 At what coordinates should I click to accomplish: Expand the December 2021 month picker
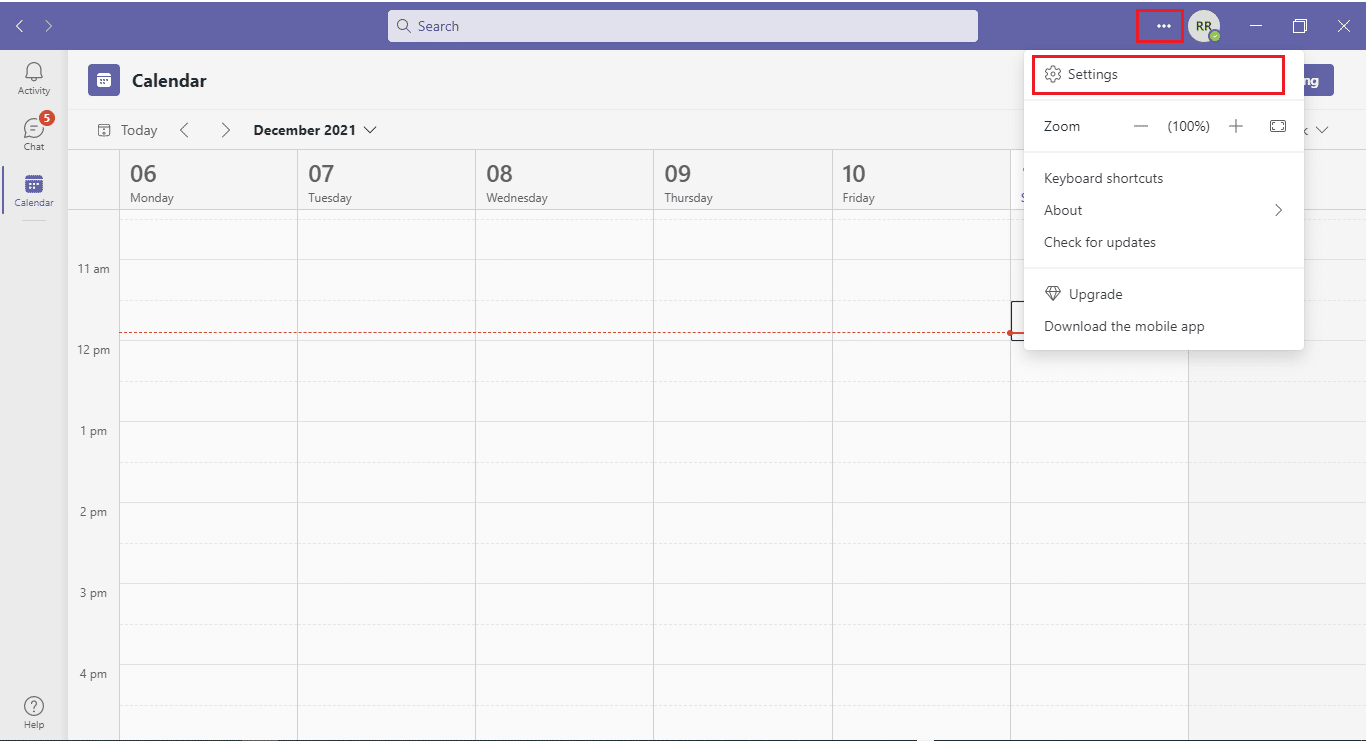pyautogui.click(x=315, y=130)
